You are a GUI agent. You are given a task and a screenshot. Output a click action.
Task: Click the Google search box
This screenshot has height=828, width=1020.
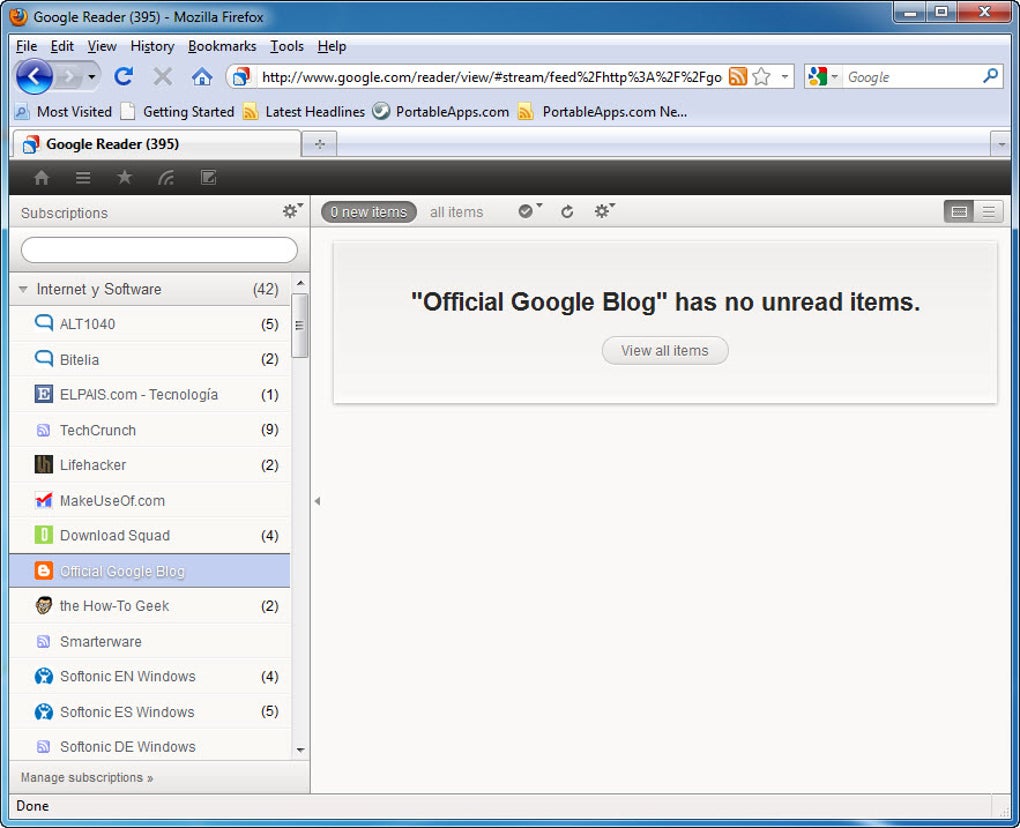[x=911, y=77]
